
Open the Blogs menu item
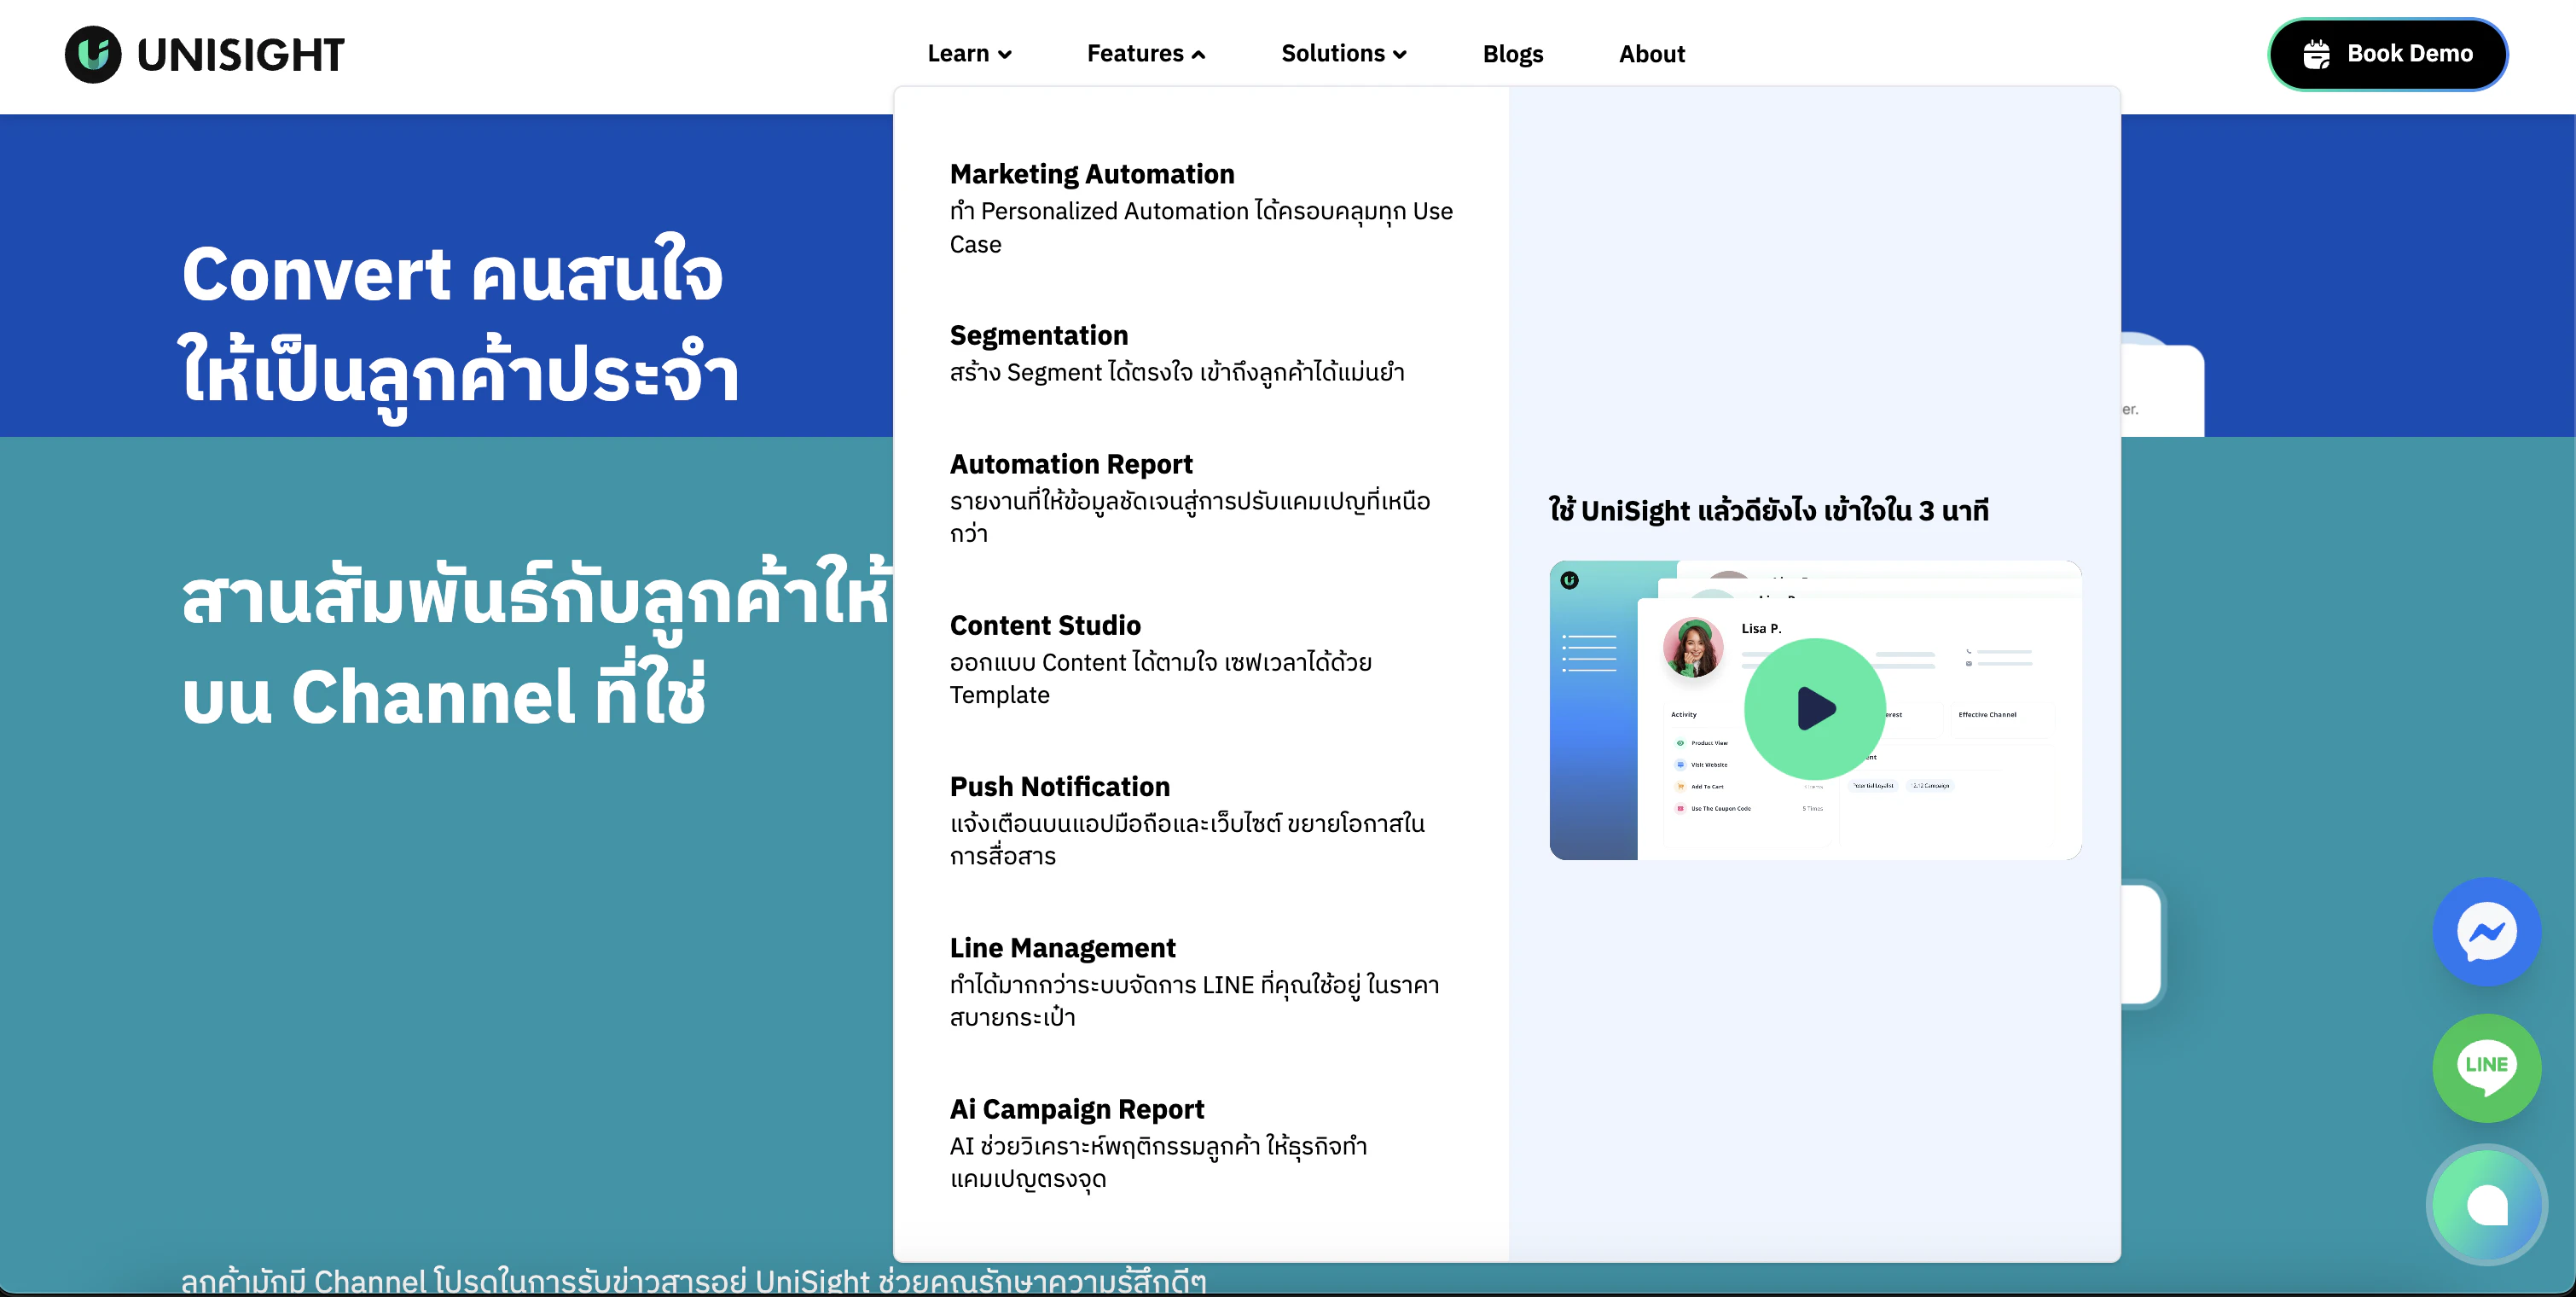pyautogui.click(x=1512, y=54)
